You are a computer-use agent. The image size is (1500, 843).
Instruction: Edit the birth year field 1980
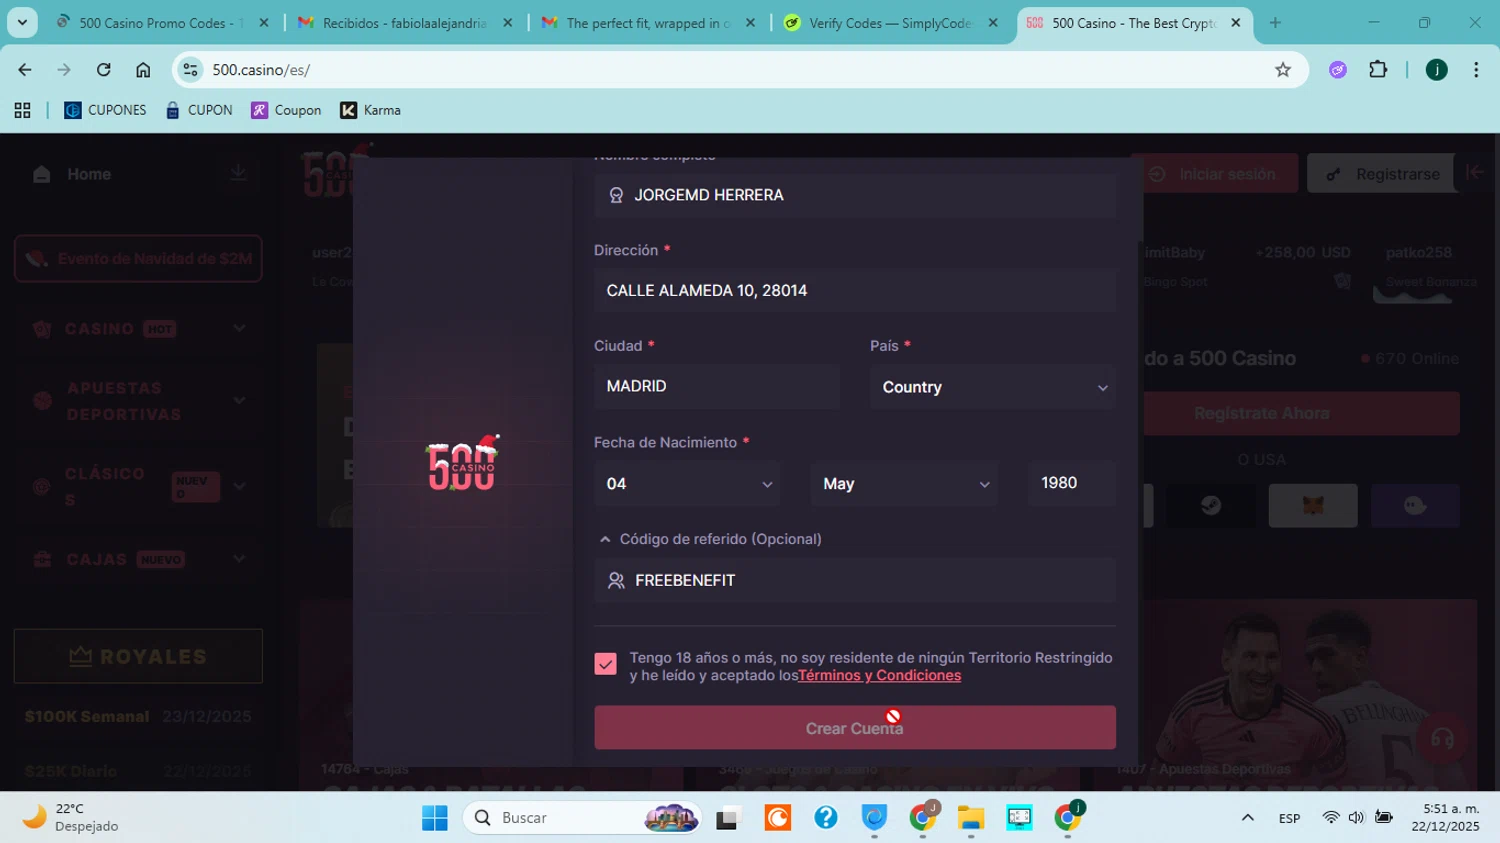(x=1072, y=483)
